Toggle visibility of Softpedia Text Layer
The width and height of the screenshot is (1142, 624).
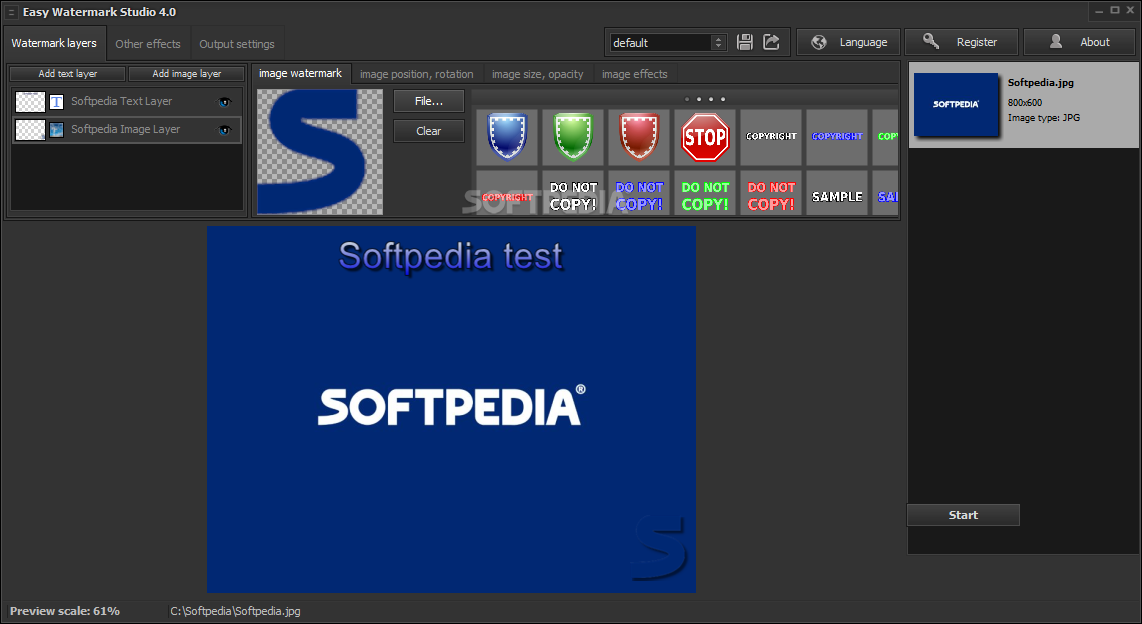pos(224,102)
